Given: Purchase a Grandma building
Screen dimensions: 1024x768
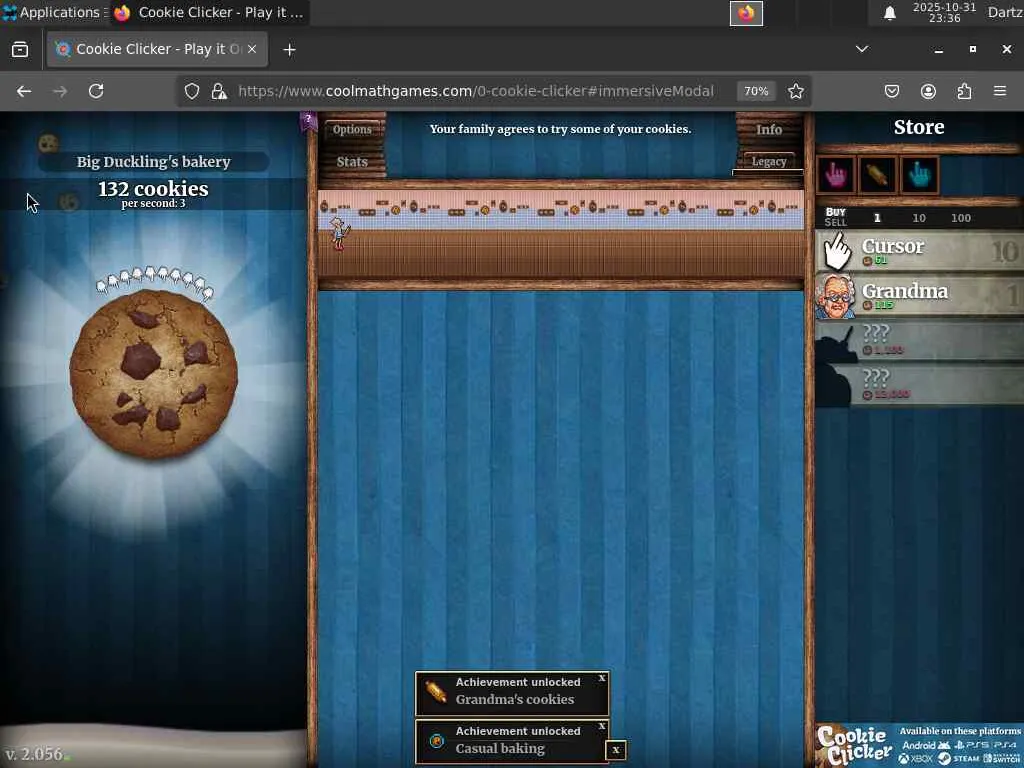Looking at the screenshot, I should tap(920, 296).
